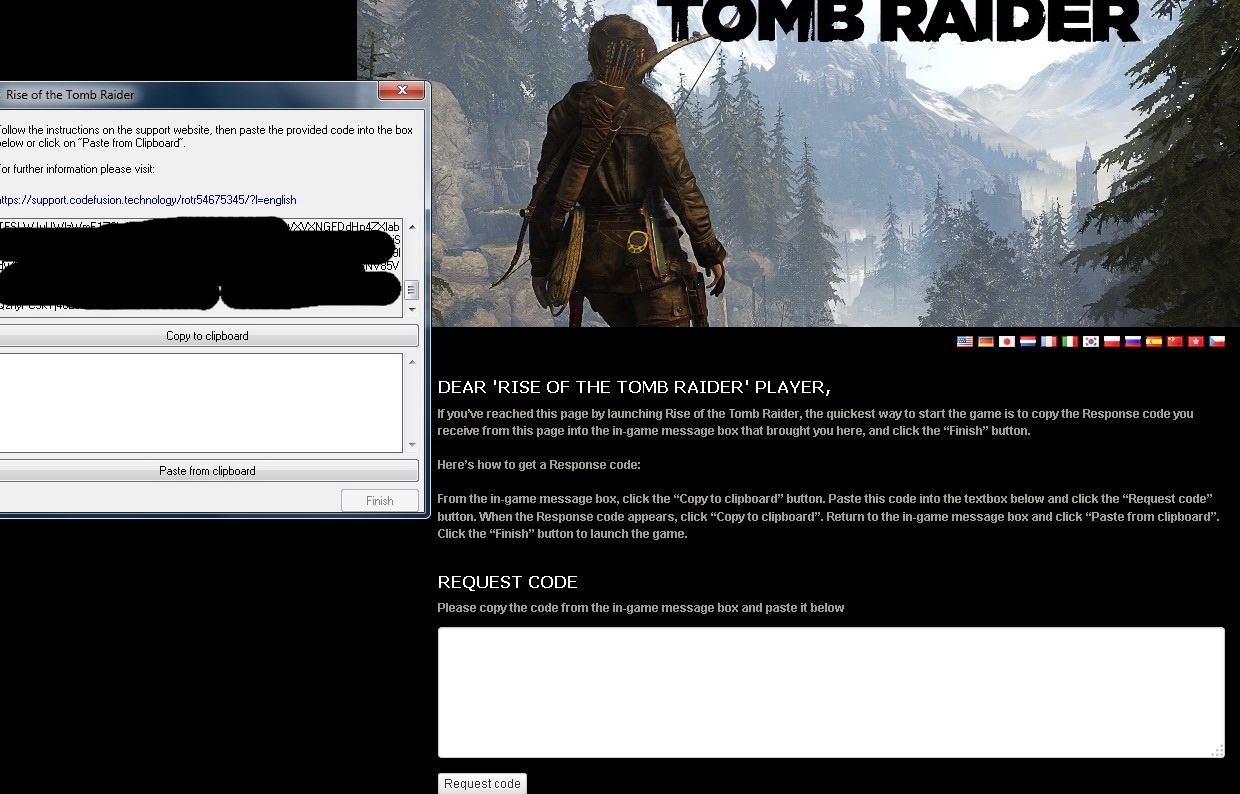Open the support.codefusion.technology link
Viewport: 1240px width, 794px height.
(148, 200)
